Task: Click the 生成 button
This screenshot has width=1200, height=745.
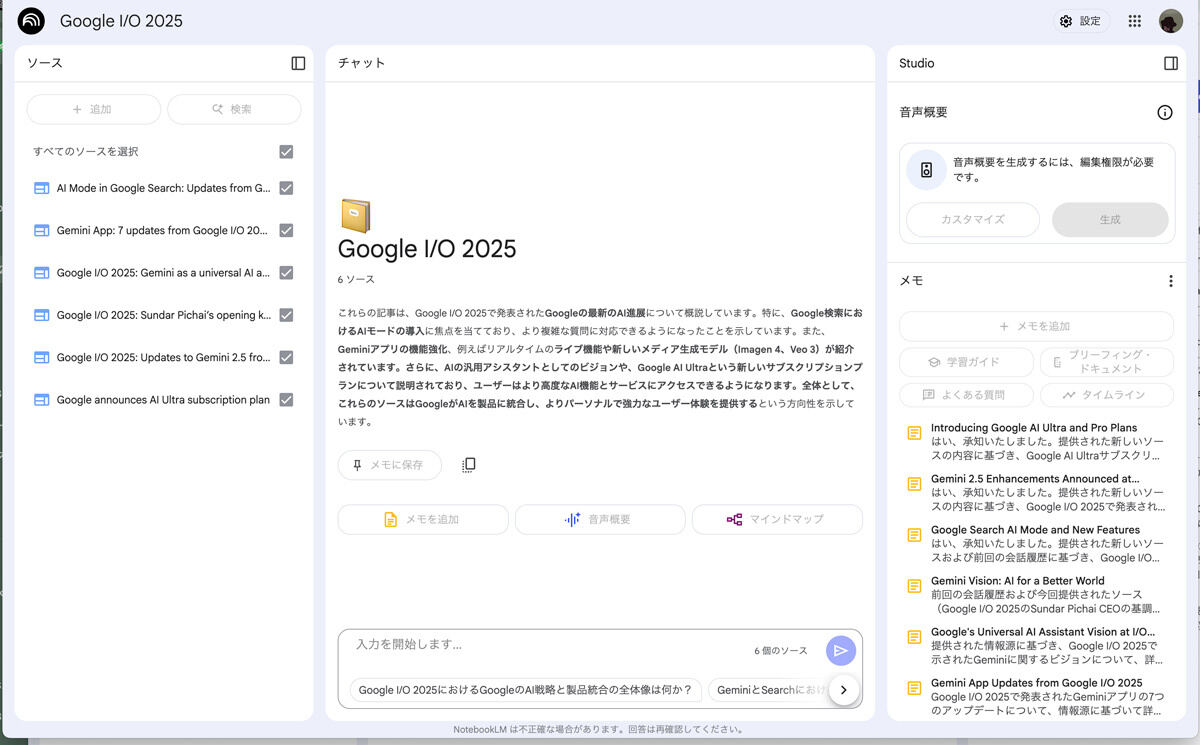Action: pyautogui.click(x=1110, y=219)
